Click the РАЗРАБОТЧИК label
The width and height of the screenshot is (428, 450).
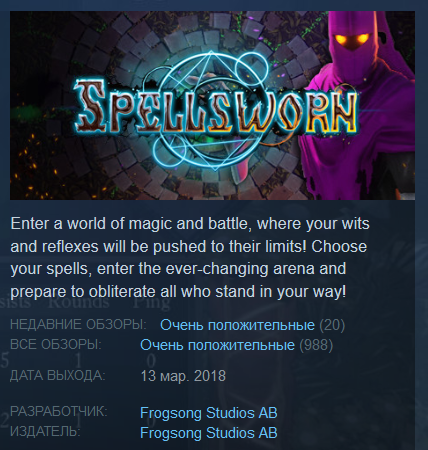point(59,411)
